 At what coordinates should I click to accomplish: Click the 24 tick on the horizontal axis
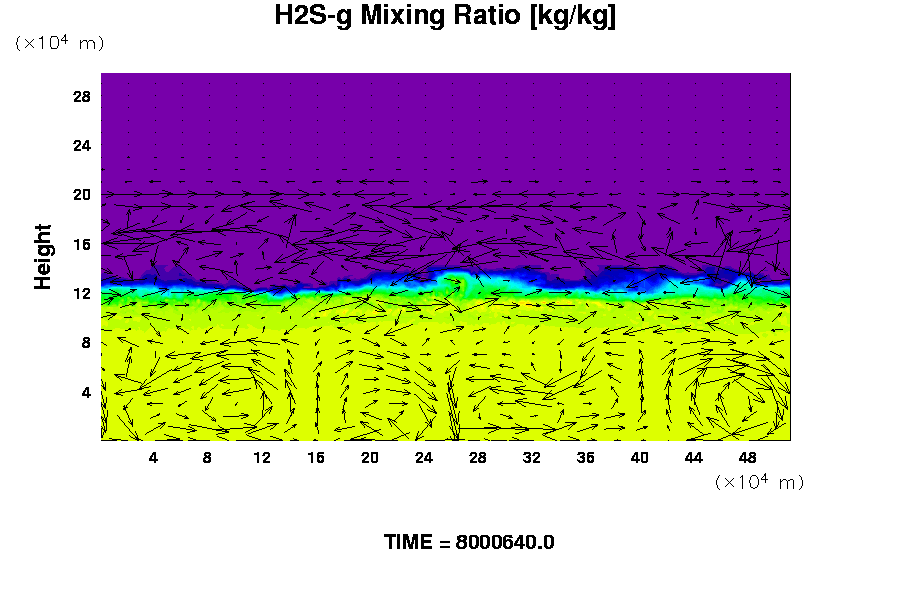[424, 457]
